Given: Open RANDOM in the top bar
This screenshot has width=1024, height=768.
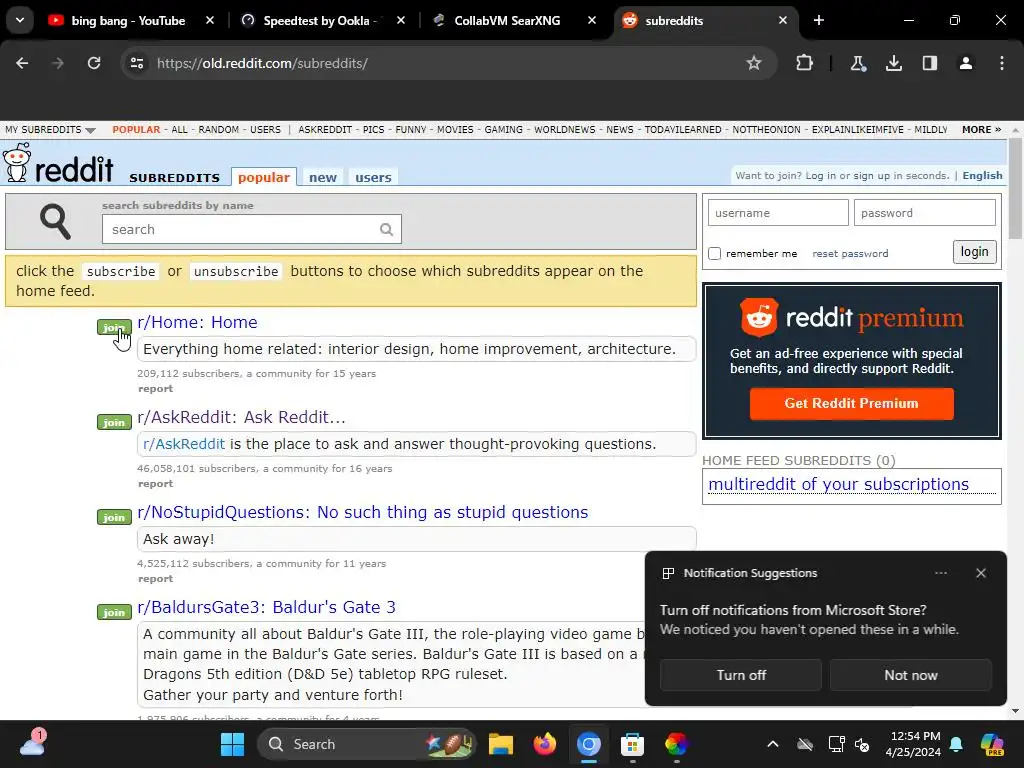Looking at the screenshot, I should click(x=219, y=129).
